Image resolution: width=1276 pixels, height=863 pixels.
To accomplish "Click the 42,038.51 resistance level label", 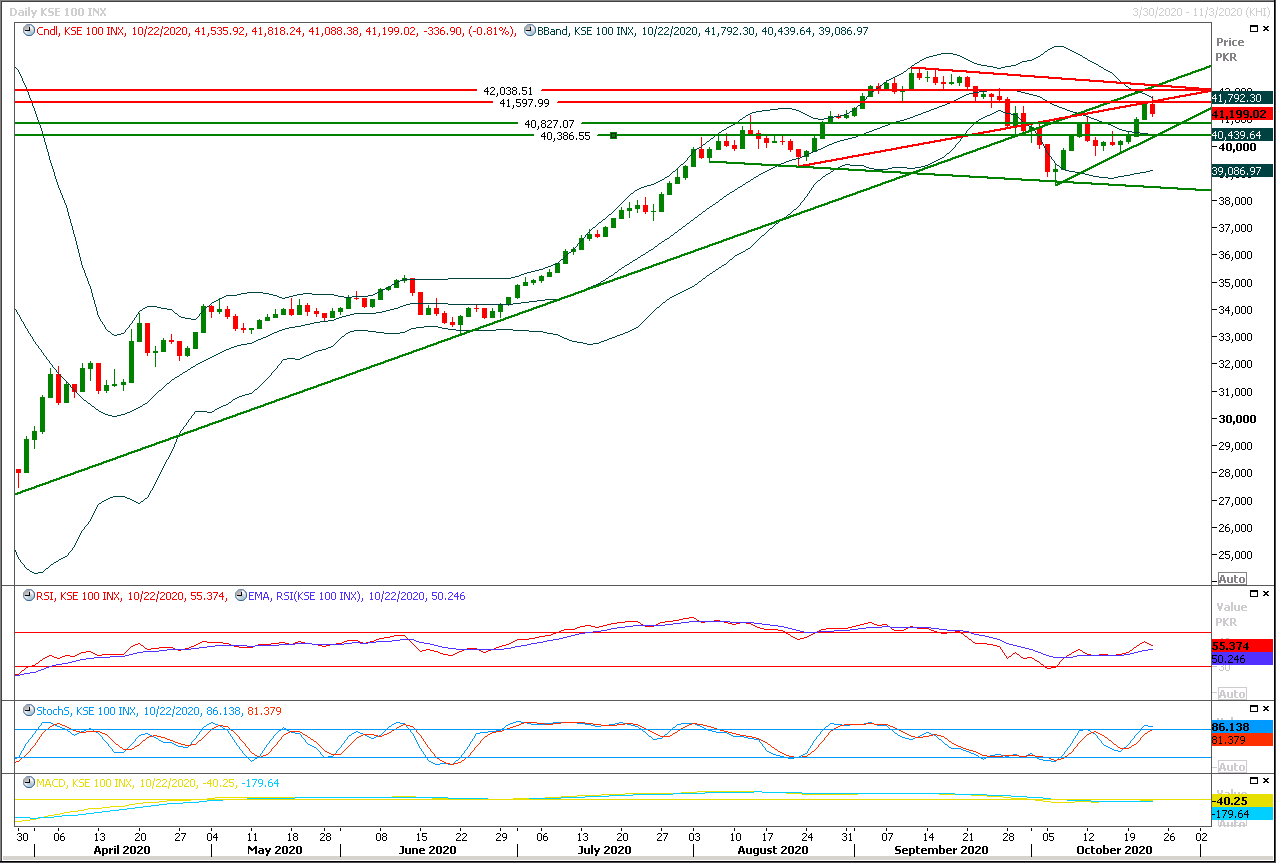I will pos(508,90).
